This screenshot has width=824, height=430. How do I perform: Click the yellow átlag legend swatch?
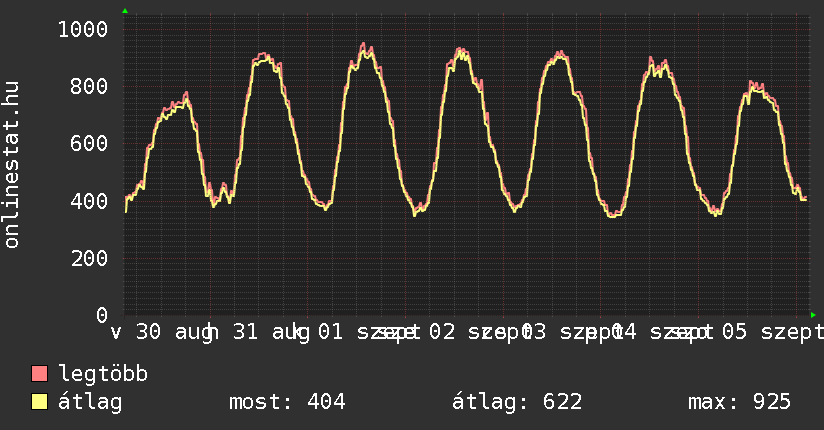pyautogui.click(x=39, y=402)
